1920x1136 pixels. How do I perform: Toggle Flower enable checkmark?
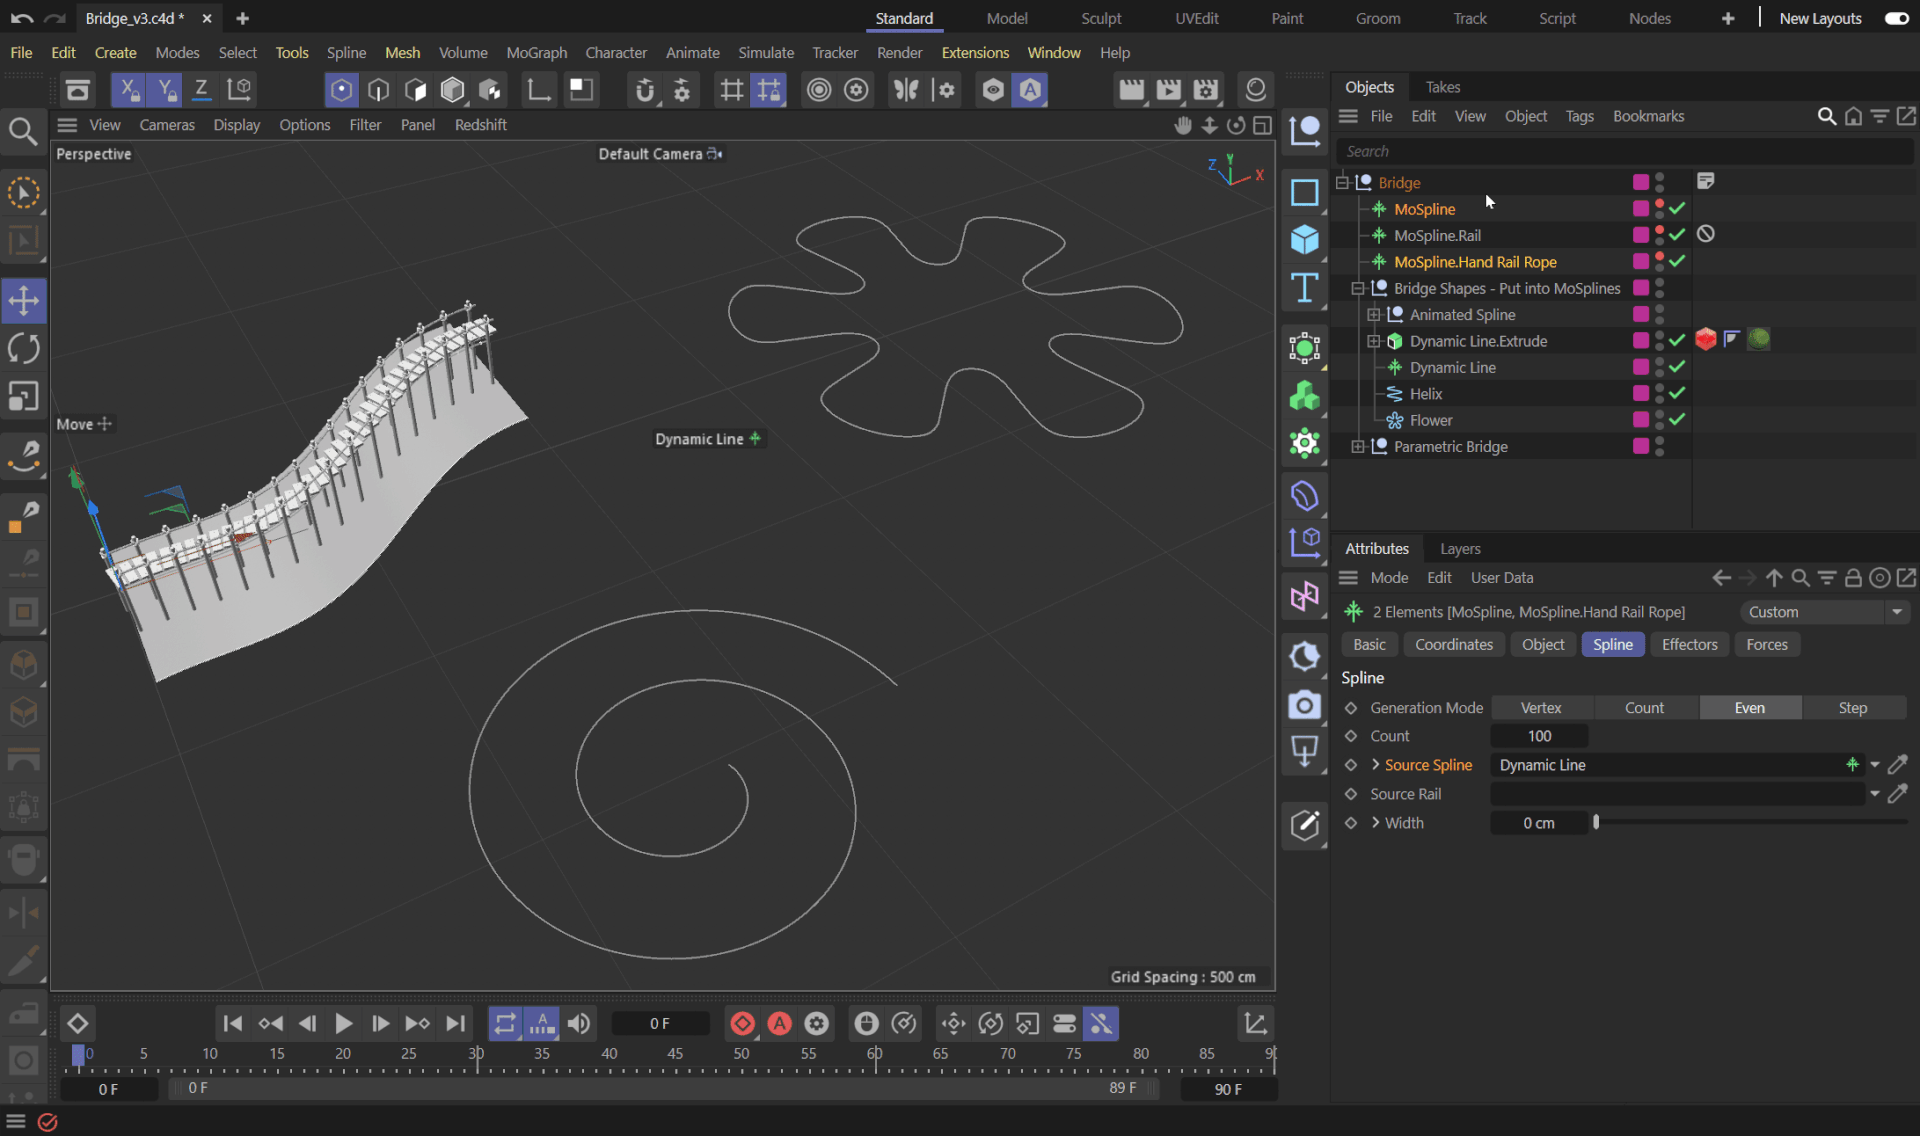tap(1677, 420)
